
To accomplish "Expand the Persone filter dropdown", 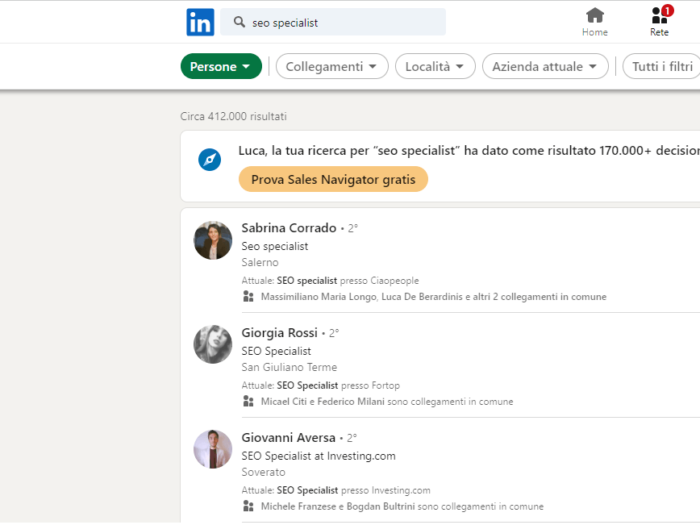I will [221, 67].
